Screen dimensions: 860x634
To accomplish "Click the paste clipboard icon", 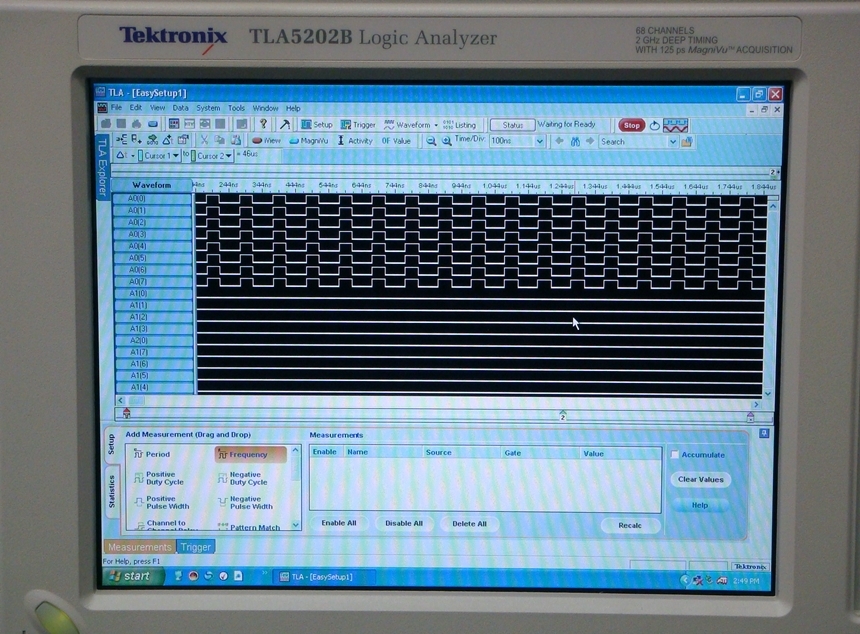I will point(236,140).
